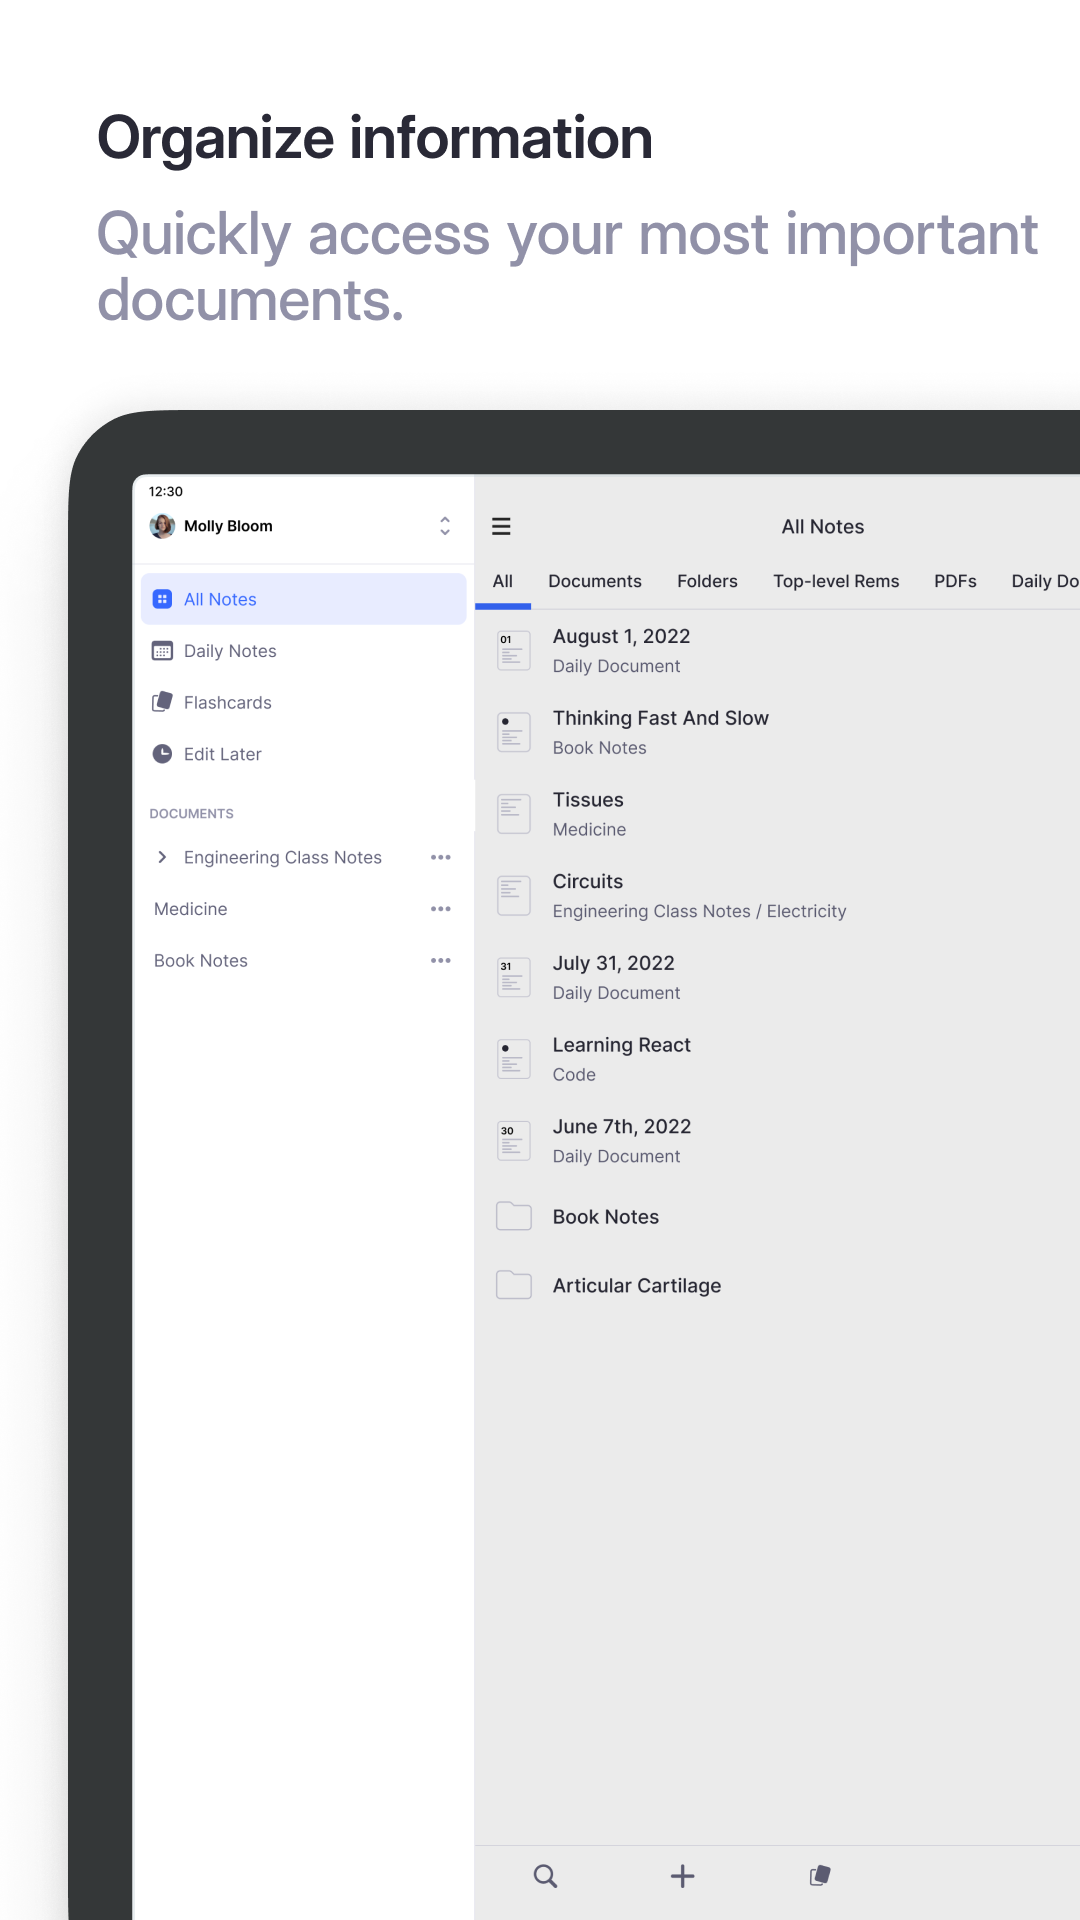1080x1920 pixels.
Task: Switch to the Top-level Rems tab
Action: click(x=836, y=581)
